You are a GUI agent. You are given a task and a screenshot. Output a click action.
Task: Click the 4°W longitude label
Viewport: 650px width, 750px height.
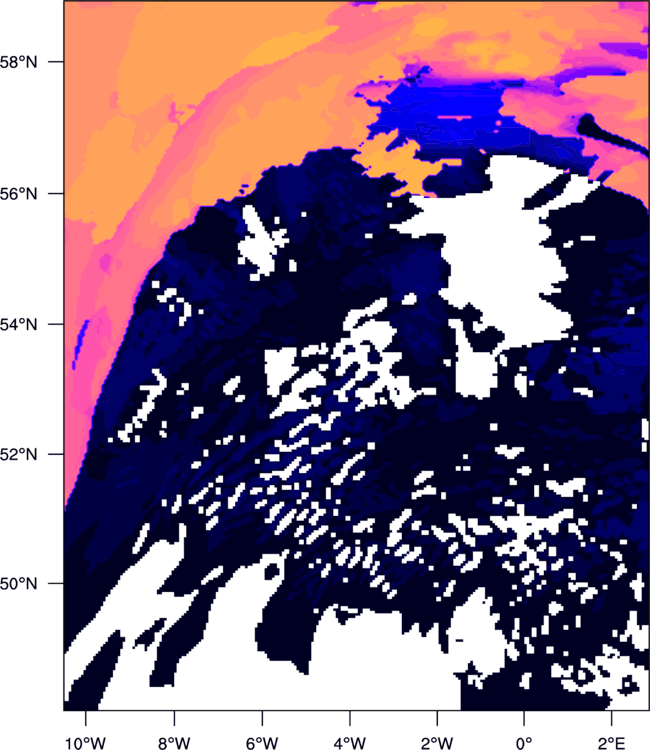tap(350, 742)
